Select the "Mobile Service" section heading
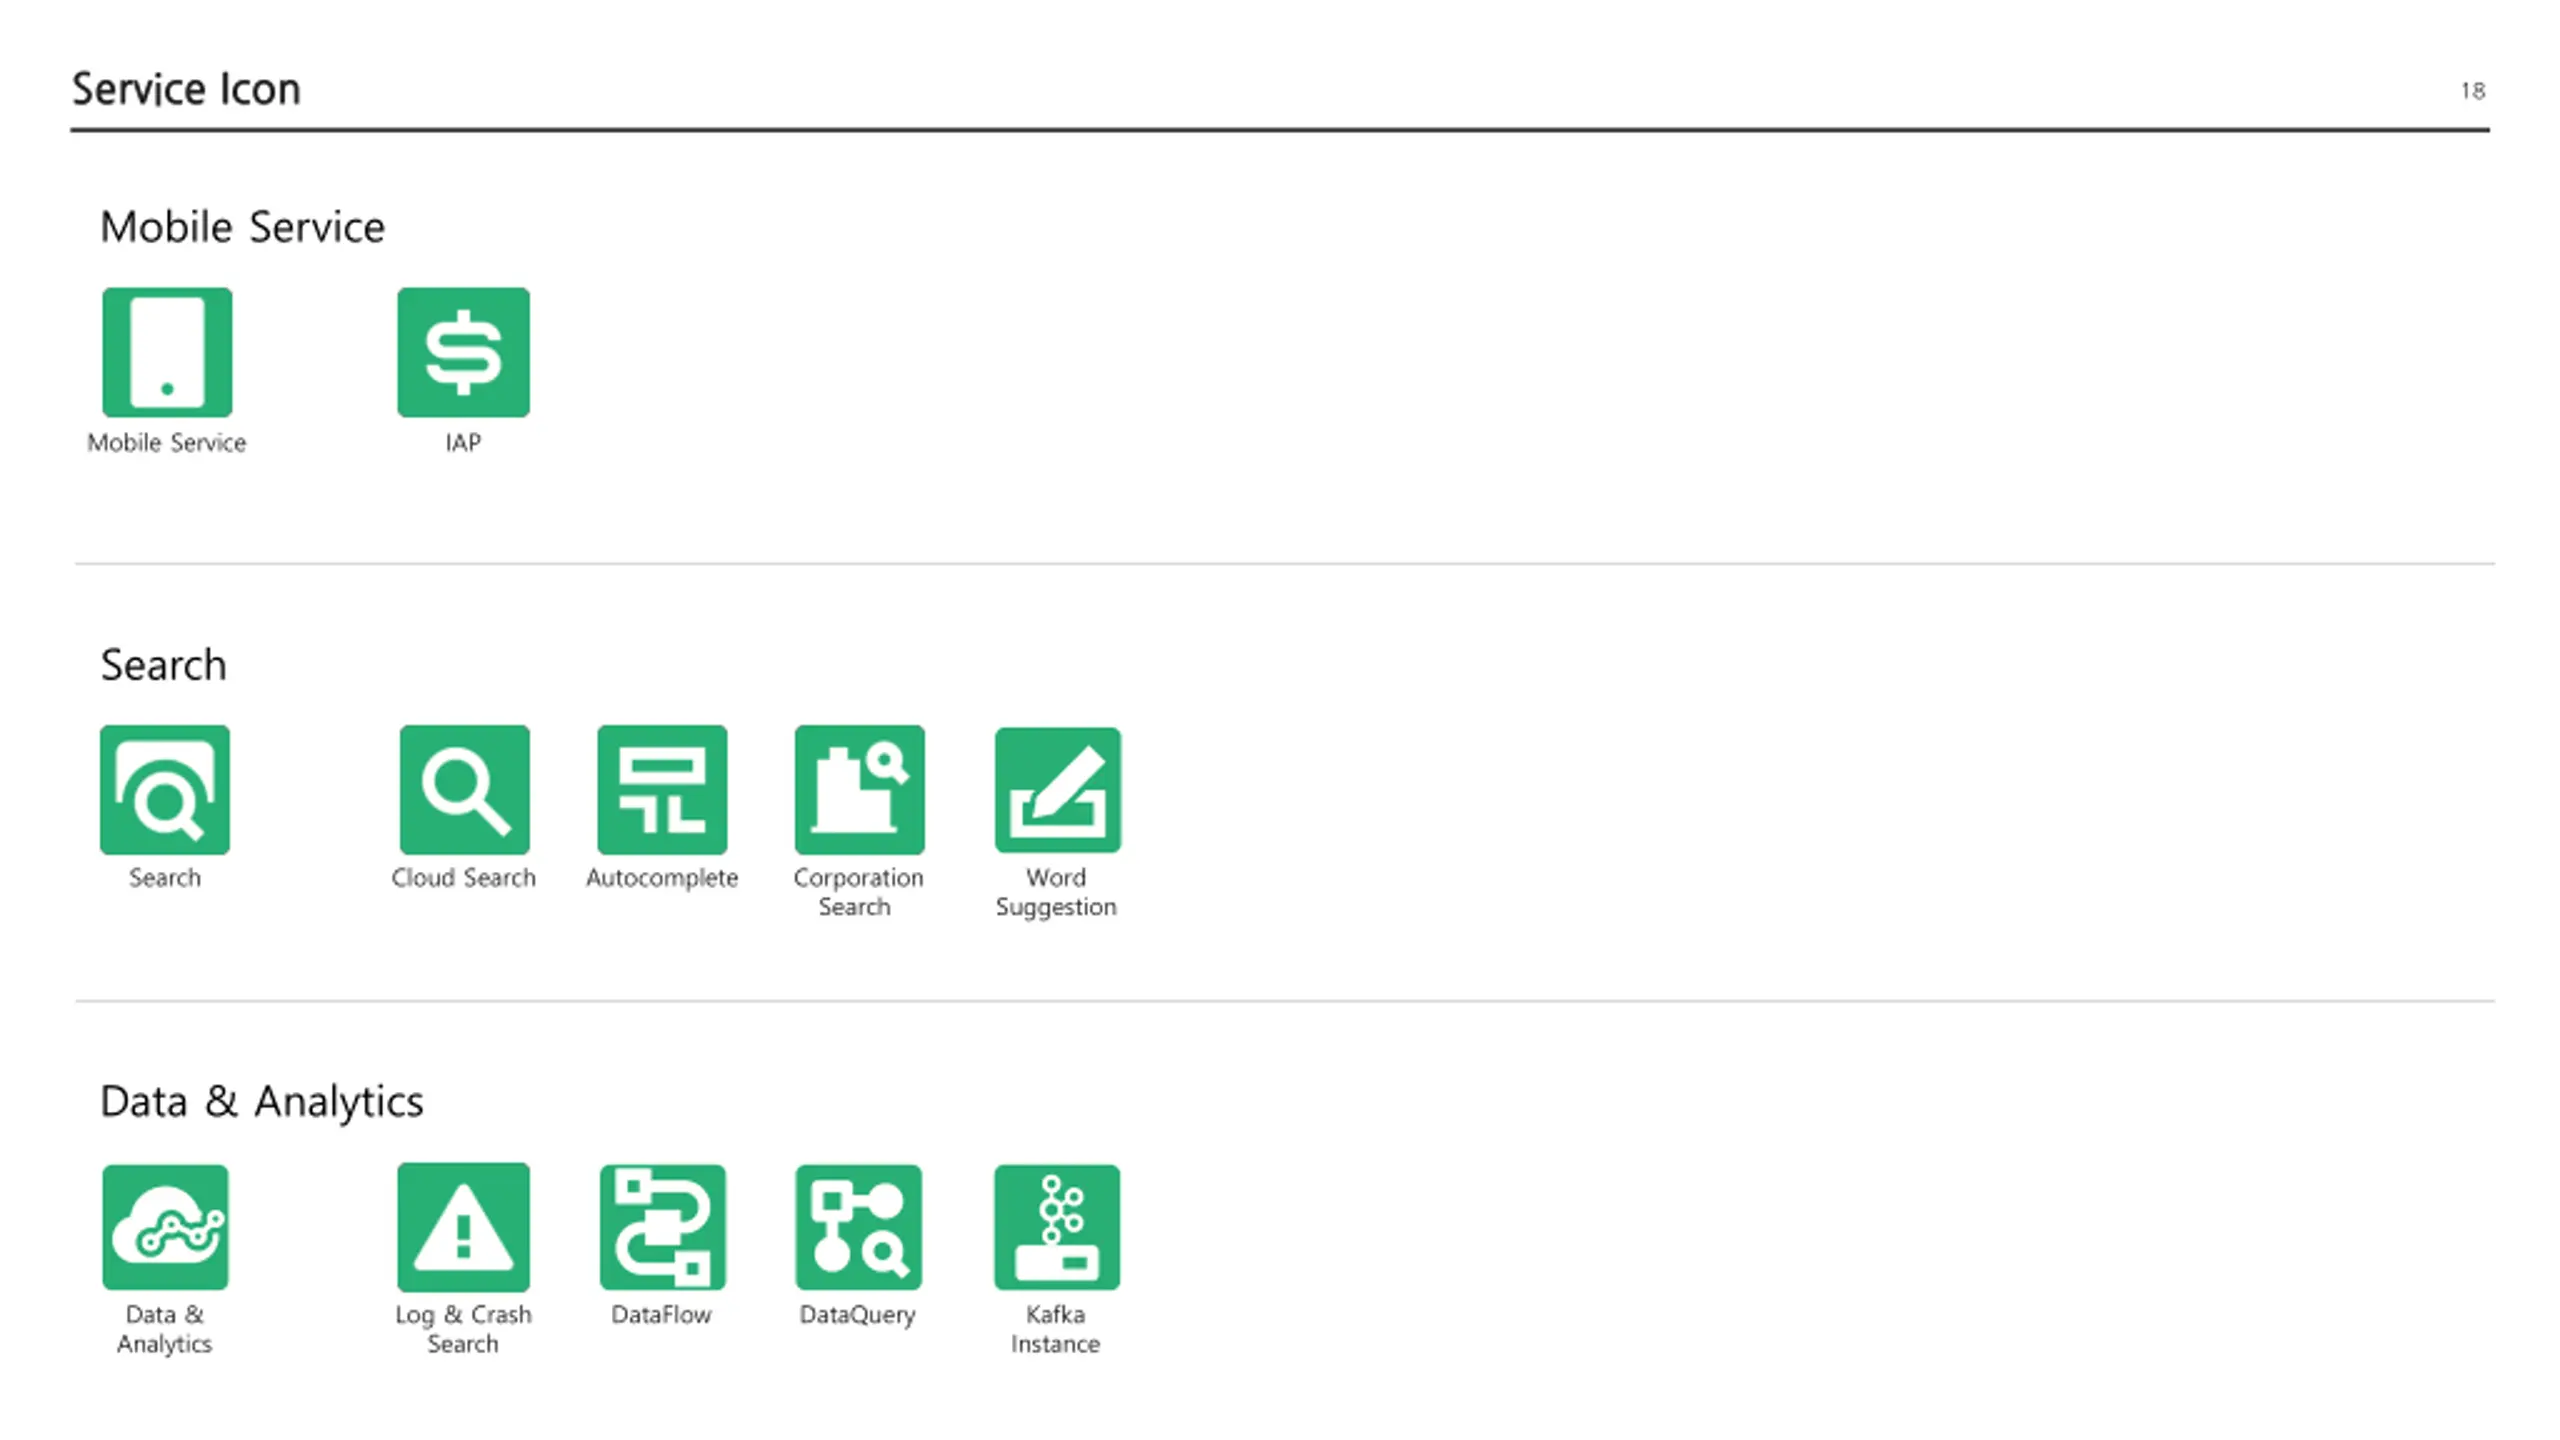The height and width of the screenshot is (1440, 2560). pyautogui.click(x=242, y=227)
